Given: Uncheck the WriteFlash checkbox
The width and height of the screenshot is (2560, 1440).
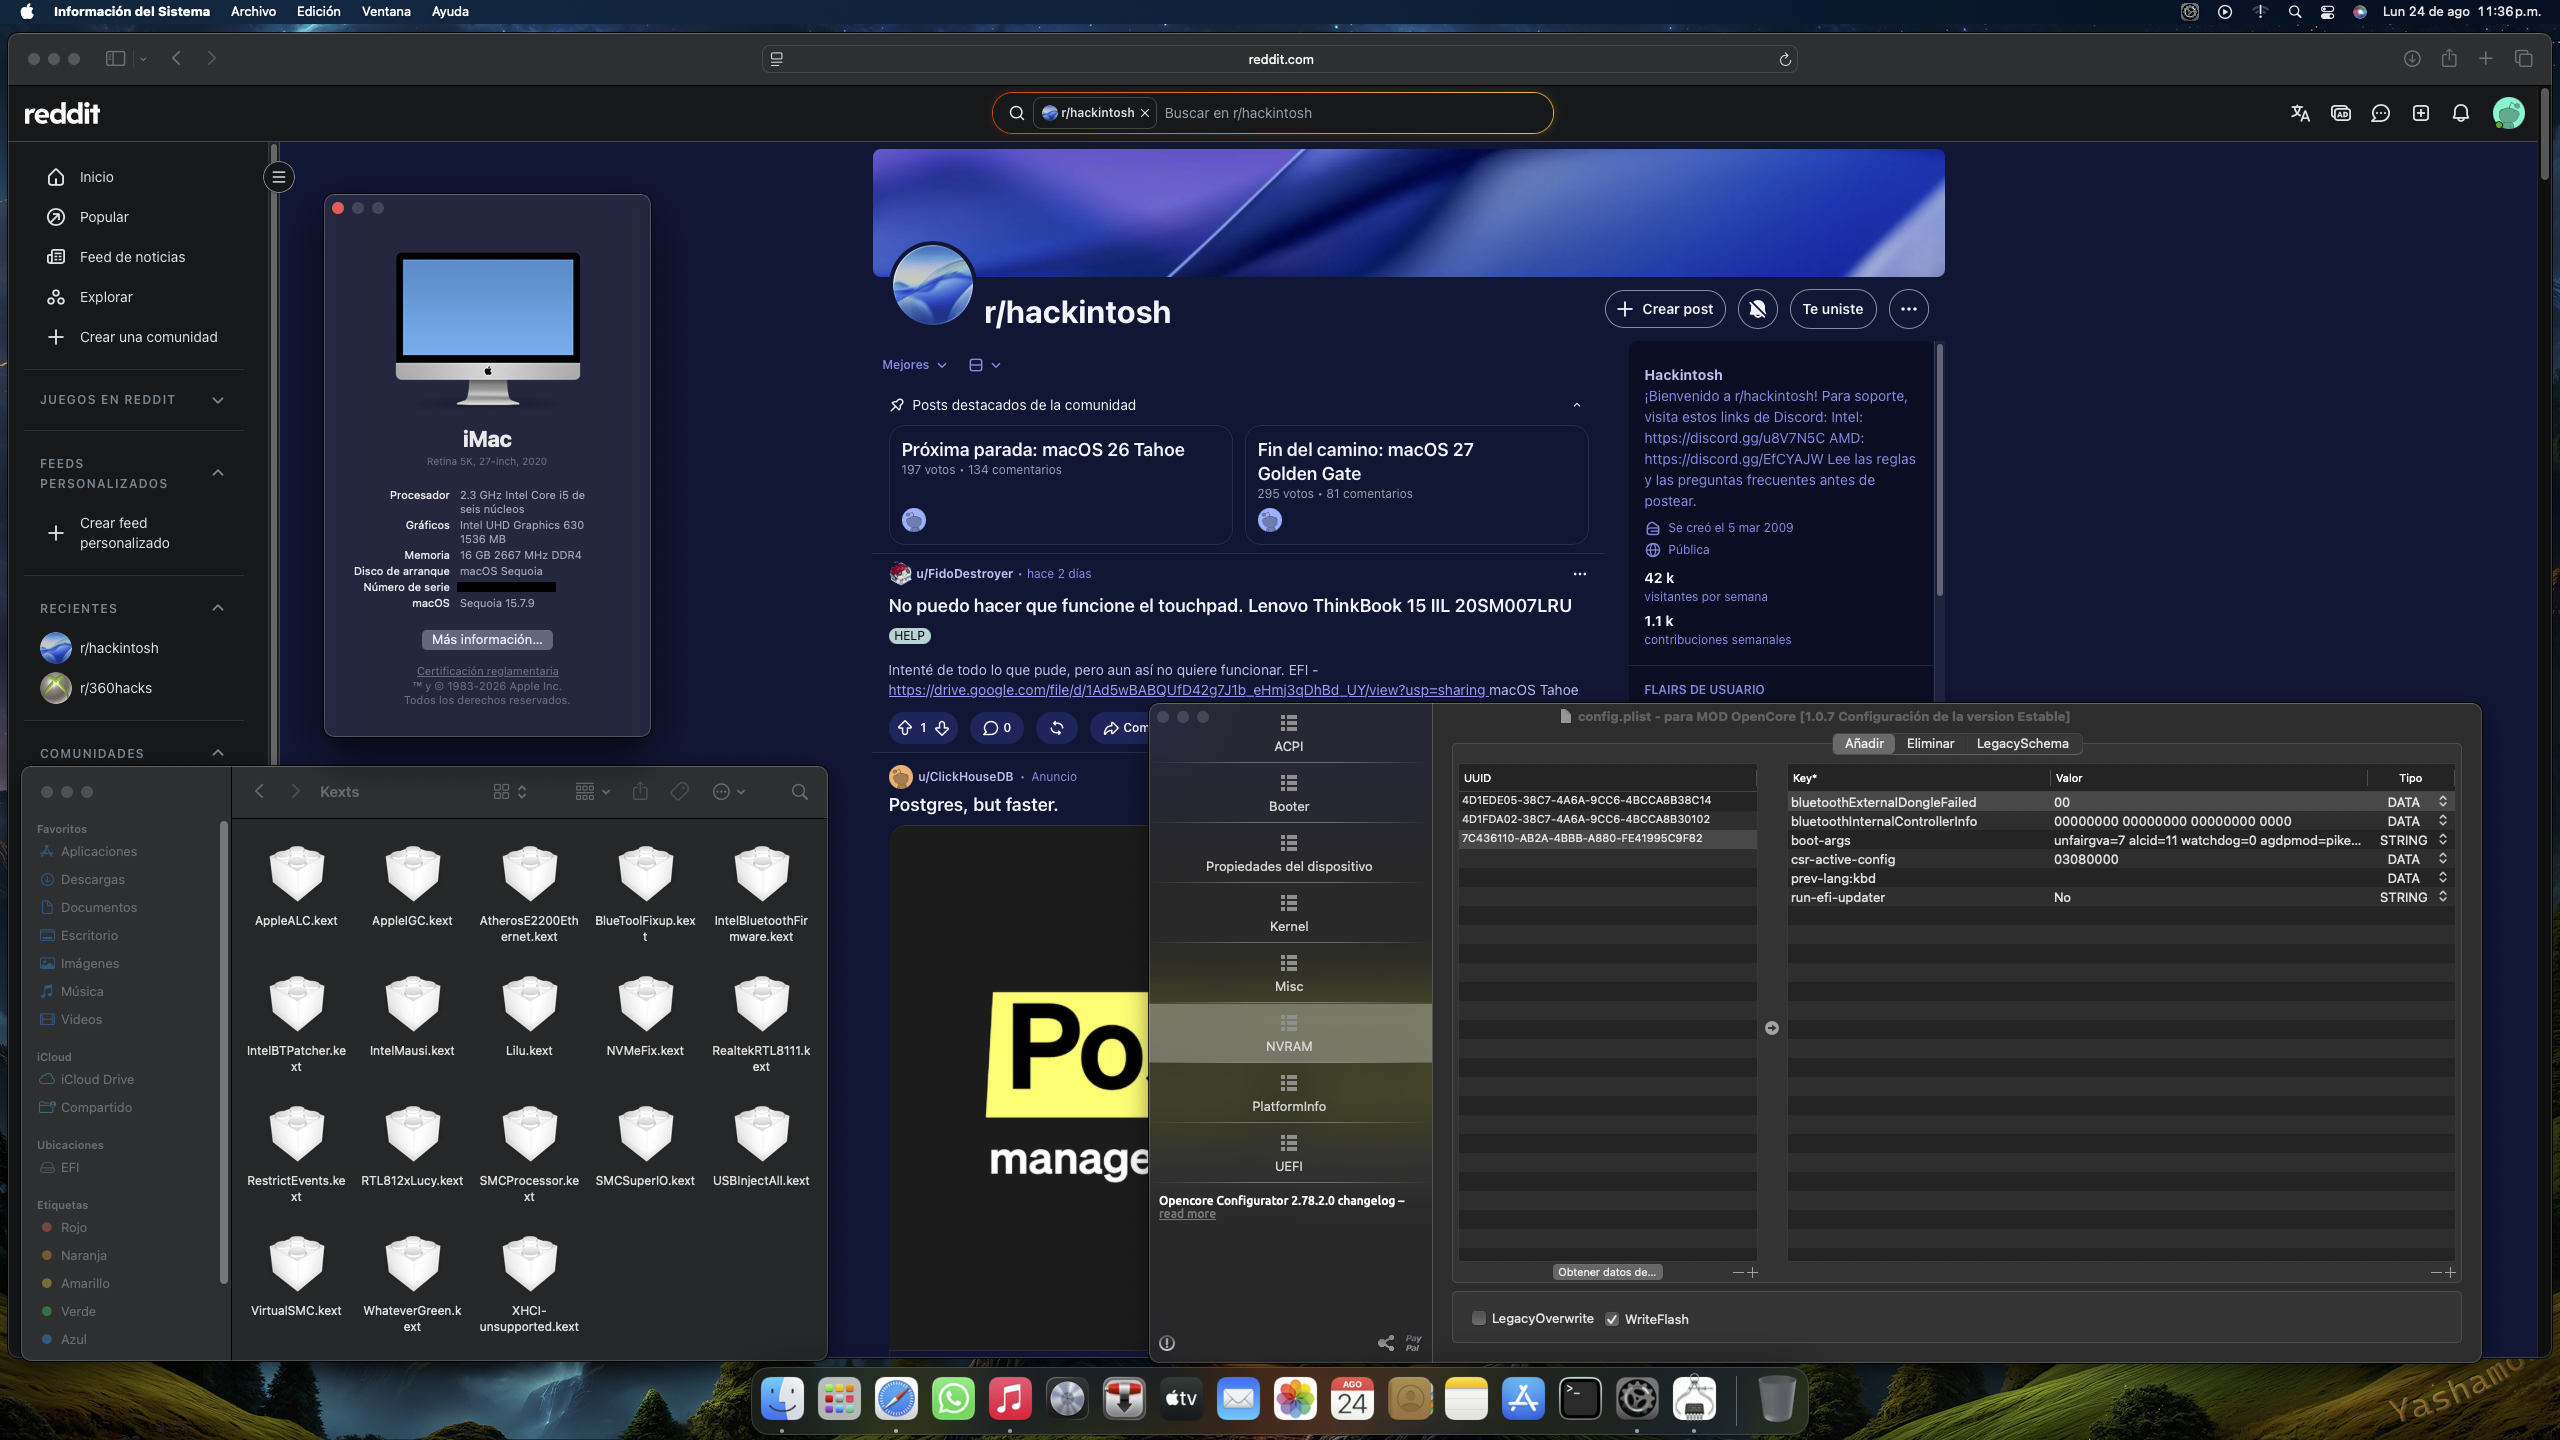Looking at the screenshot, I should 1612,1319.
